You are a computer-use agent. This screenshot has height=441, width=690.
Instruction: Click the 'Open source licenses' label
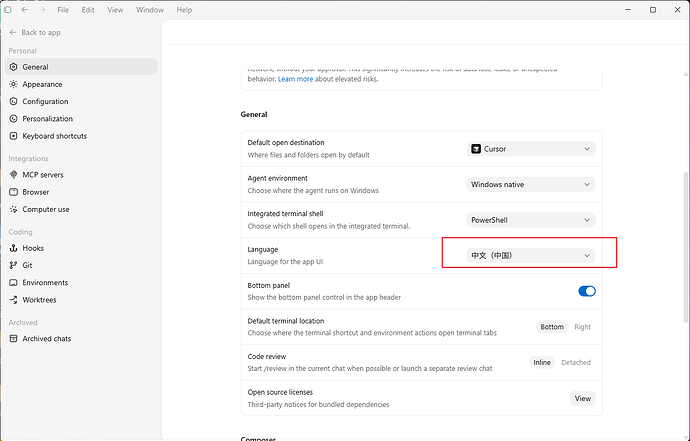[280, 392]
